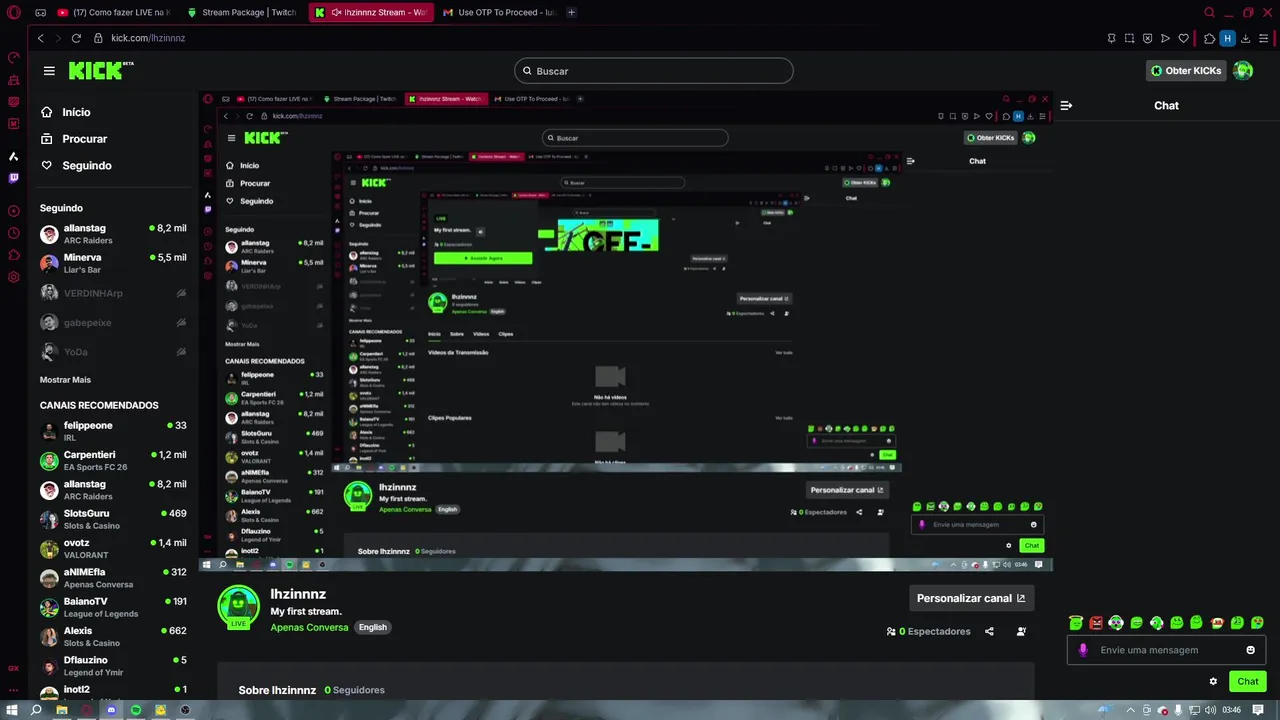
Task: Open BaianoTV recommended channel
Action: tap(113, 607)
